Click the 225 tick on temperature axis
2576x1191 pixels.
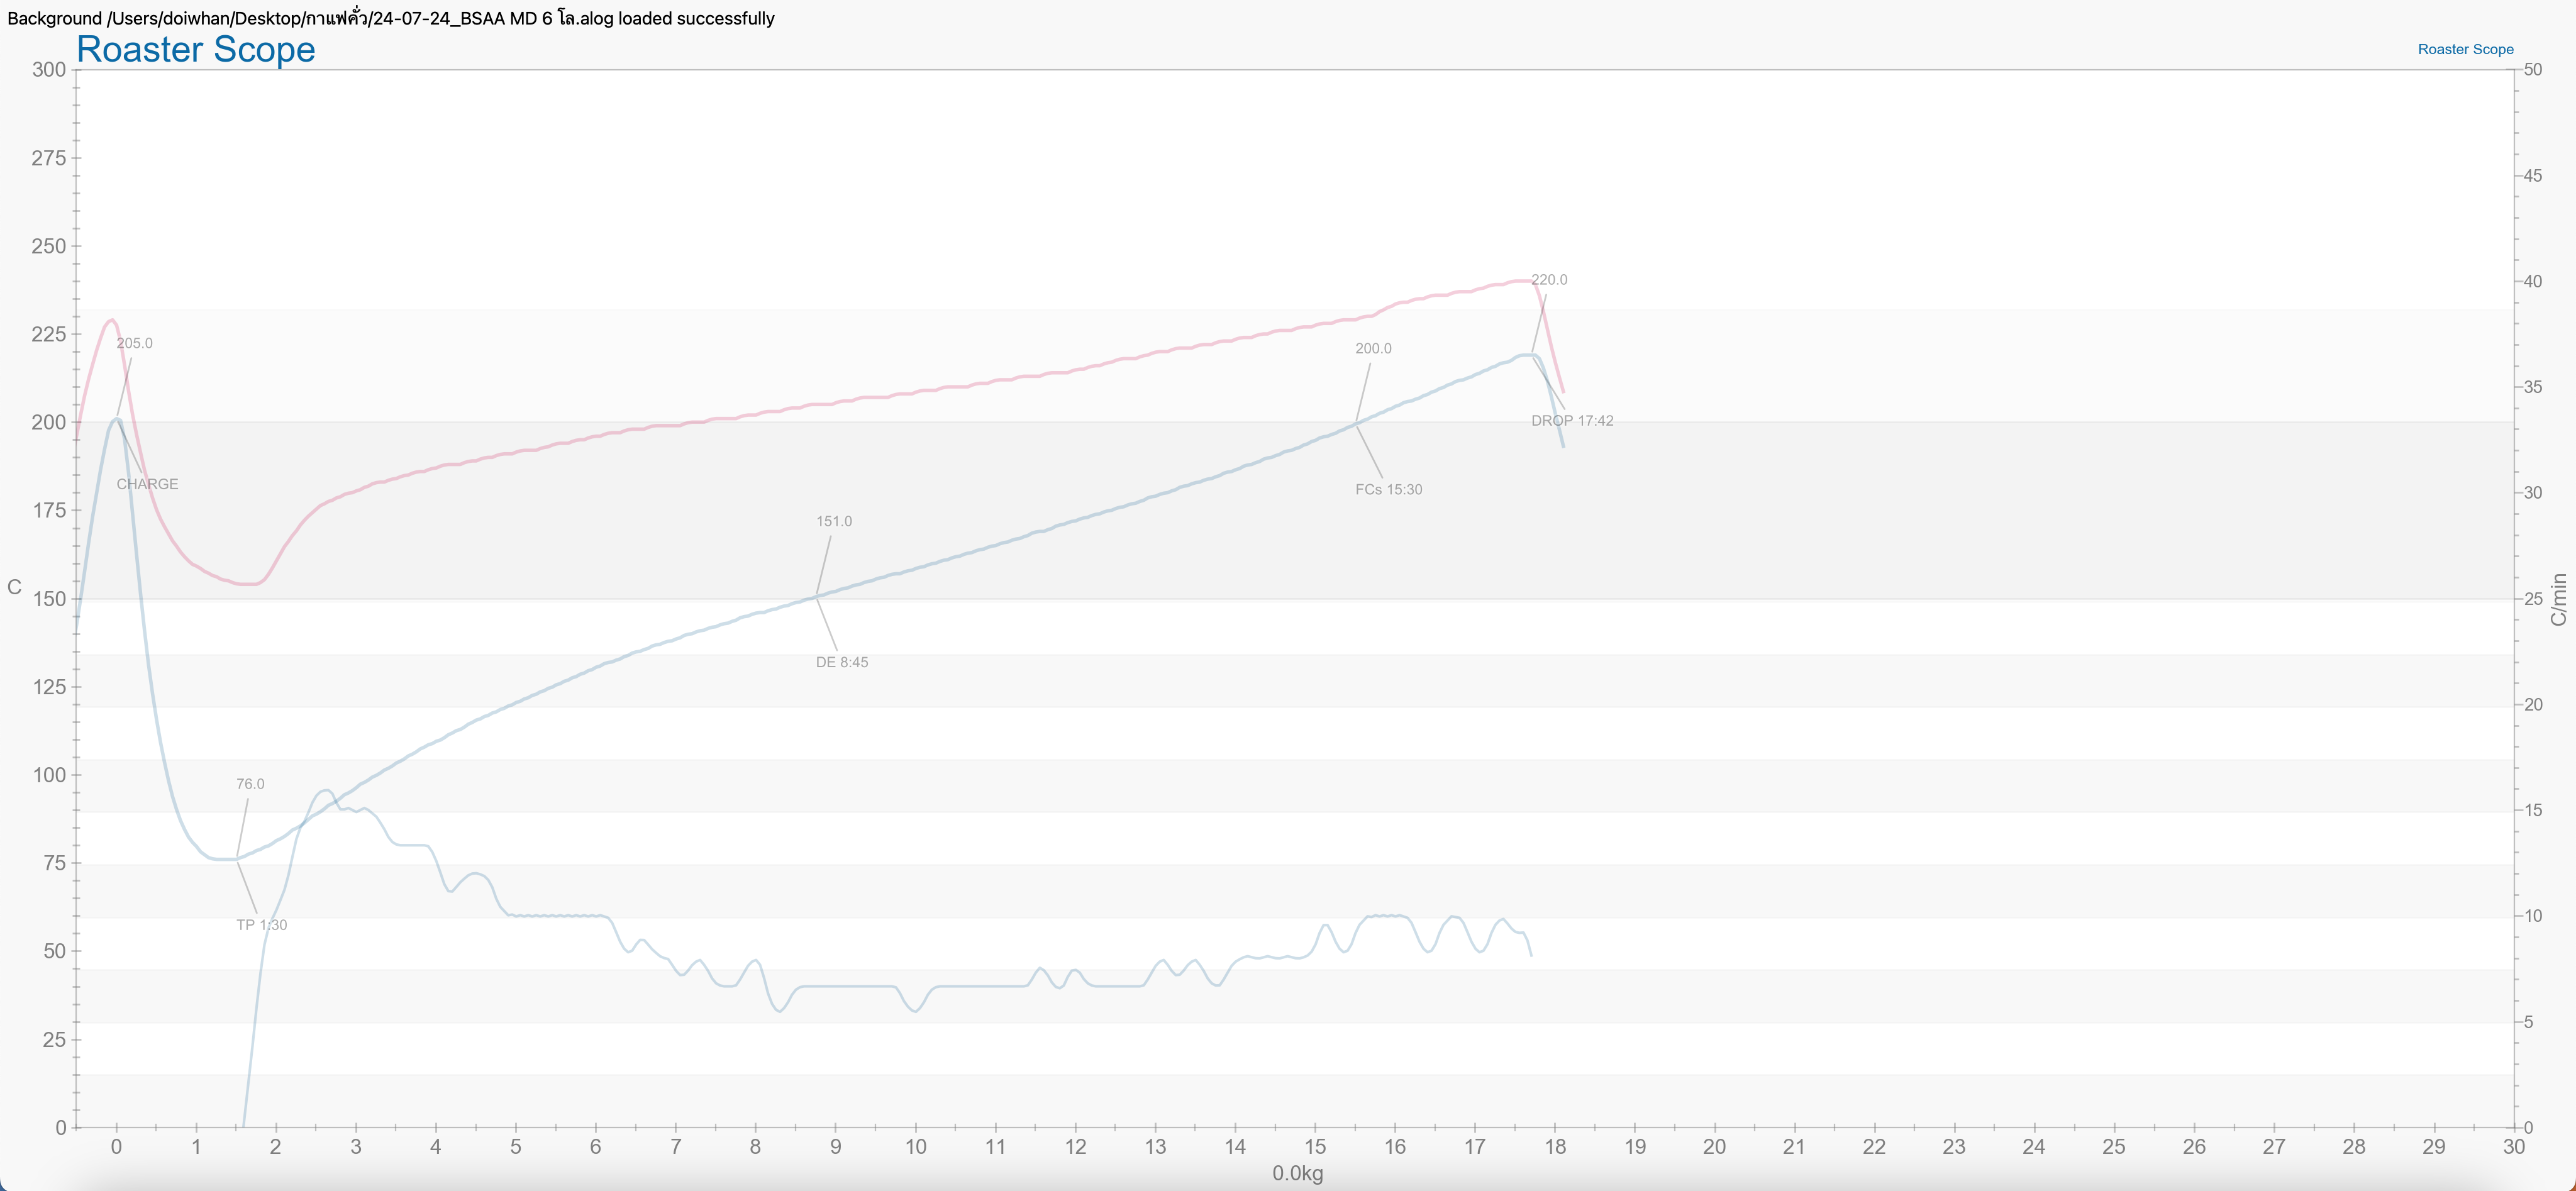pos(49,334)
